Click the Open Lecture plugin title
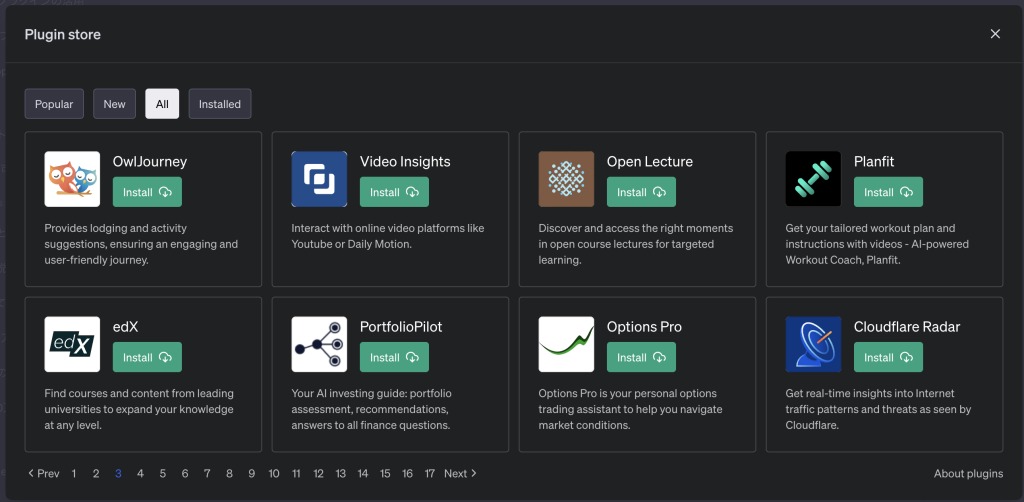Screen dimensions: 1024x502 650,161
